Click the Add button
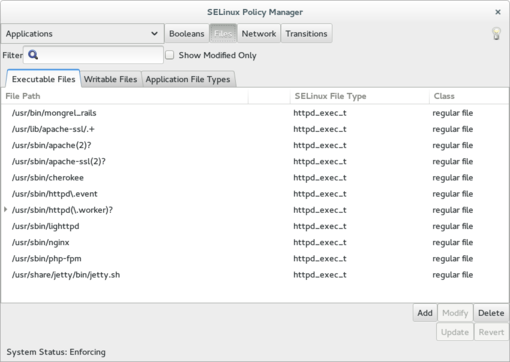The height and width of the screenshot is (362, 510). pos(425,313)
